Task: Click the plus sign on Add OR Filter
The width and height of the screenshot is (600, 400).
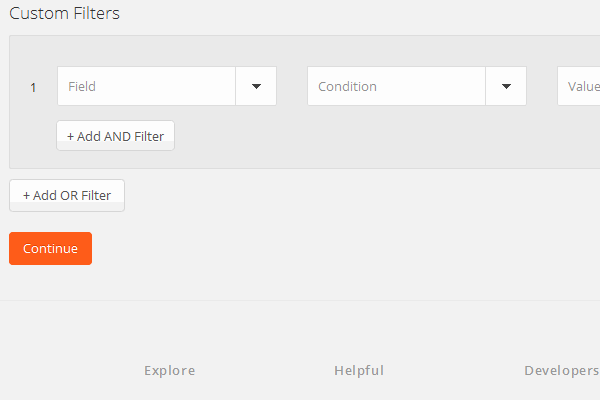Action: click(27, 196)
